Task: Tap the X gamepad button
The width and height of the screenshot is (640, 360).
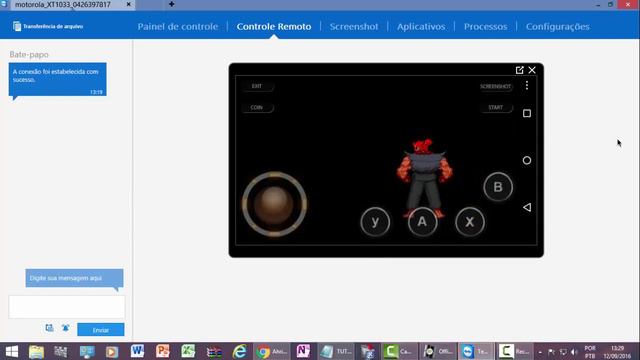Action: 470,222
